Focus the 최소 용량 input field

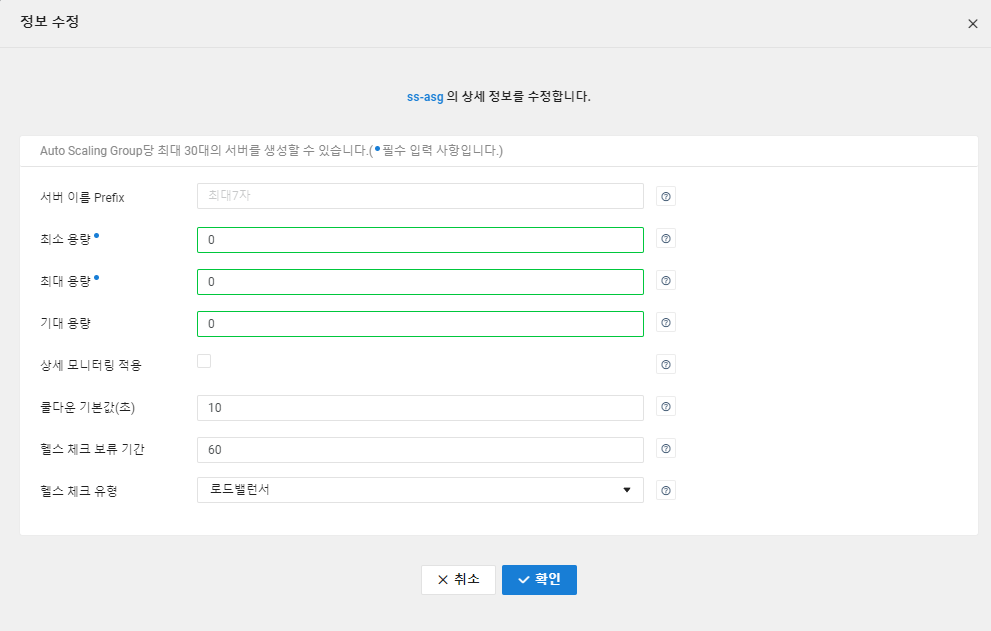(420, 240)
